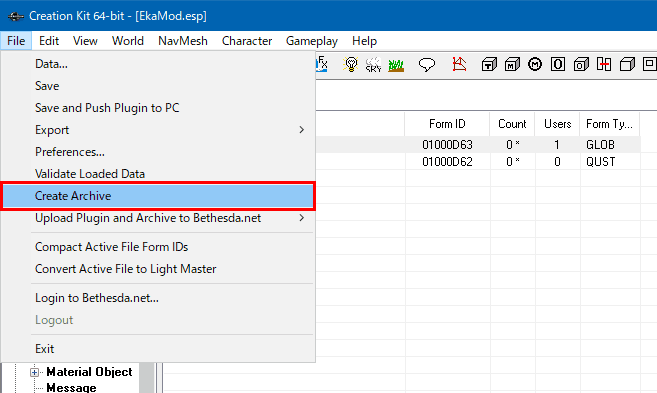The width and height of the screenshot is (657, 393).
Task: Expand the Export submenu arrow
Action: (x=302, y=130)
